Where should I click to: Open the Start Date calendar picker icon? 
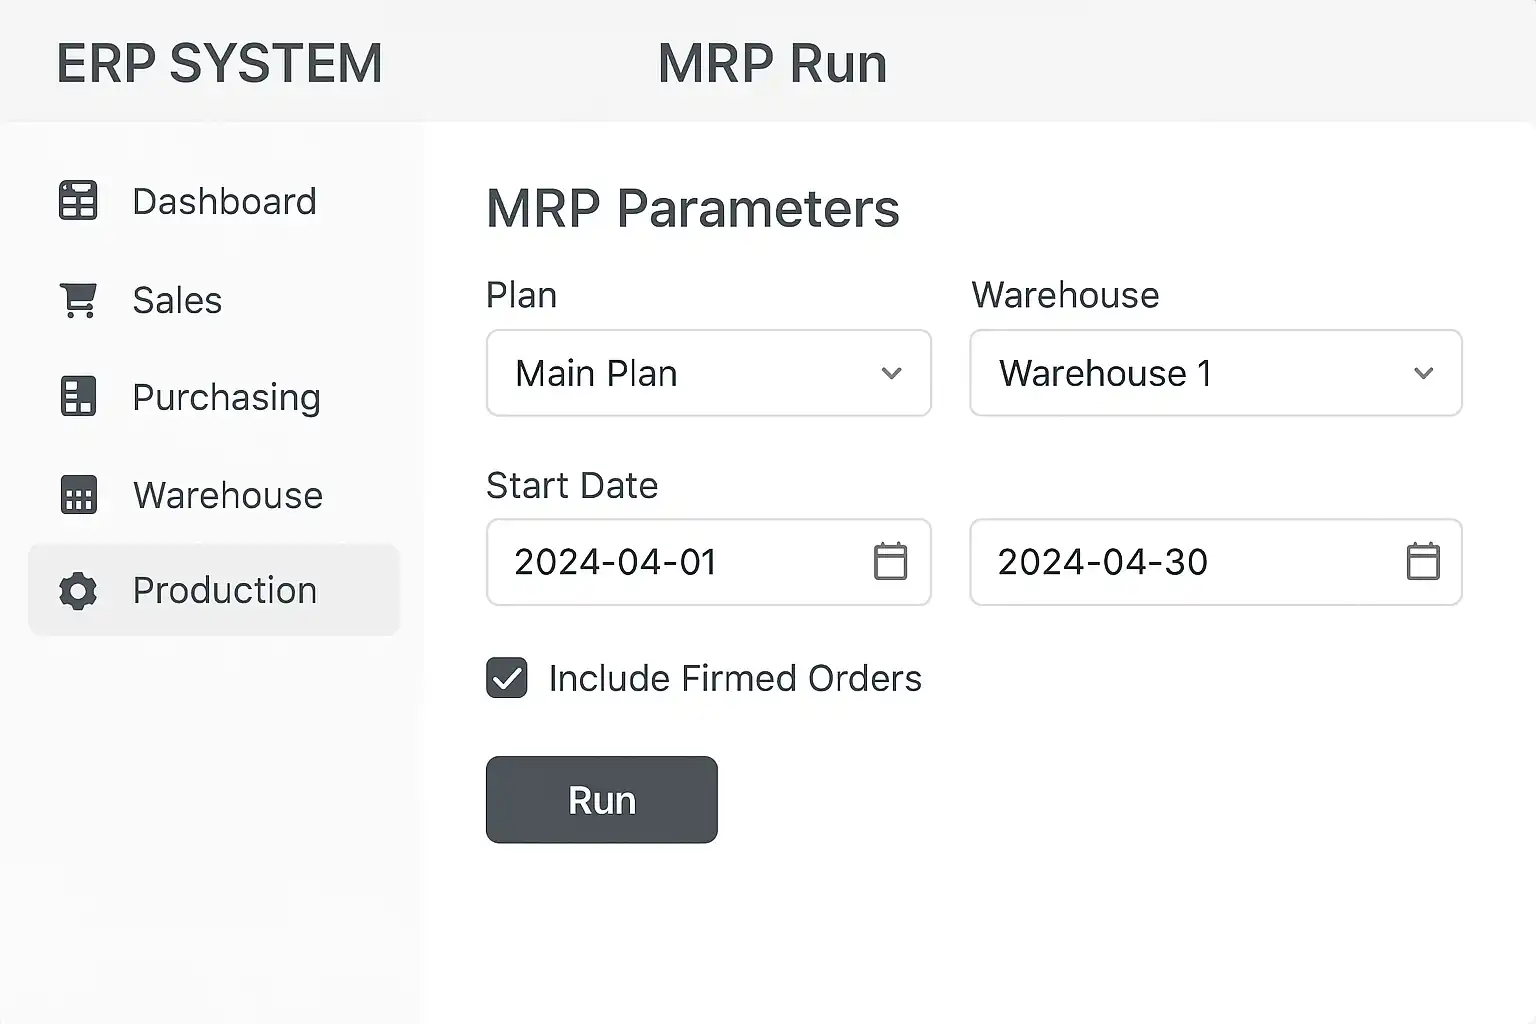coord(890,562)
